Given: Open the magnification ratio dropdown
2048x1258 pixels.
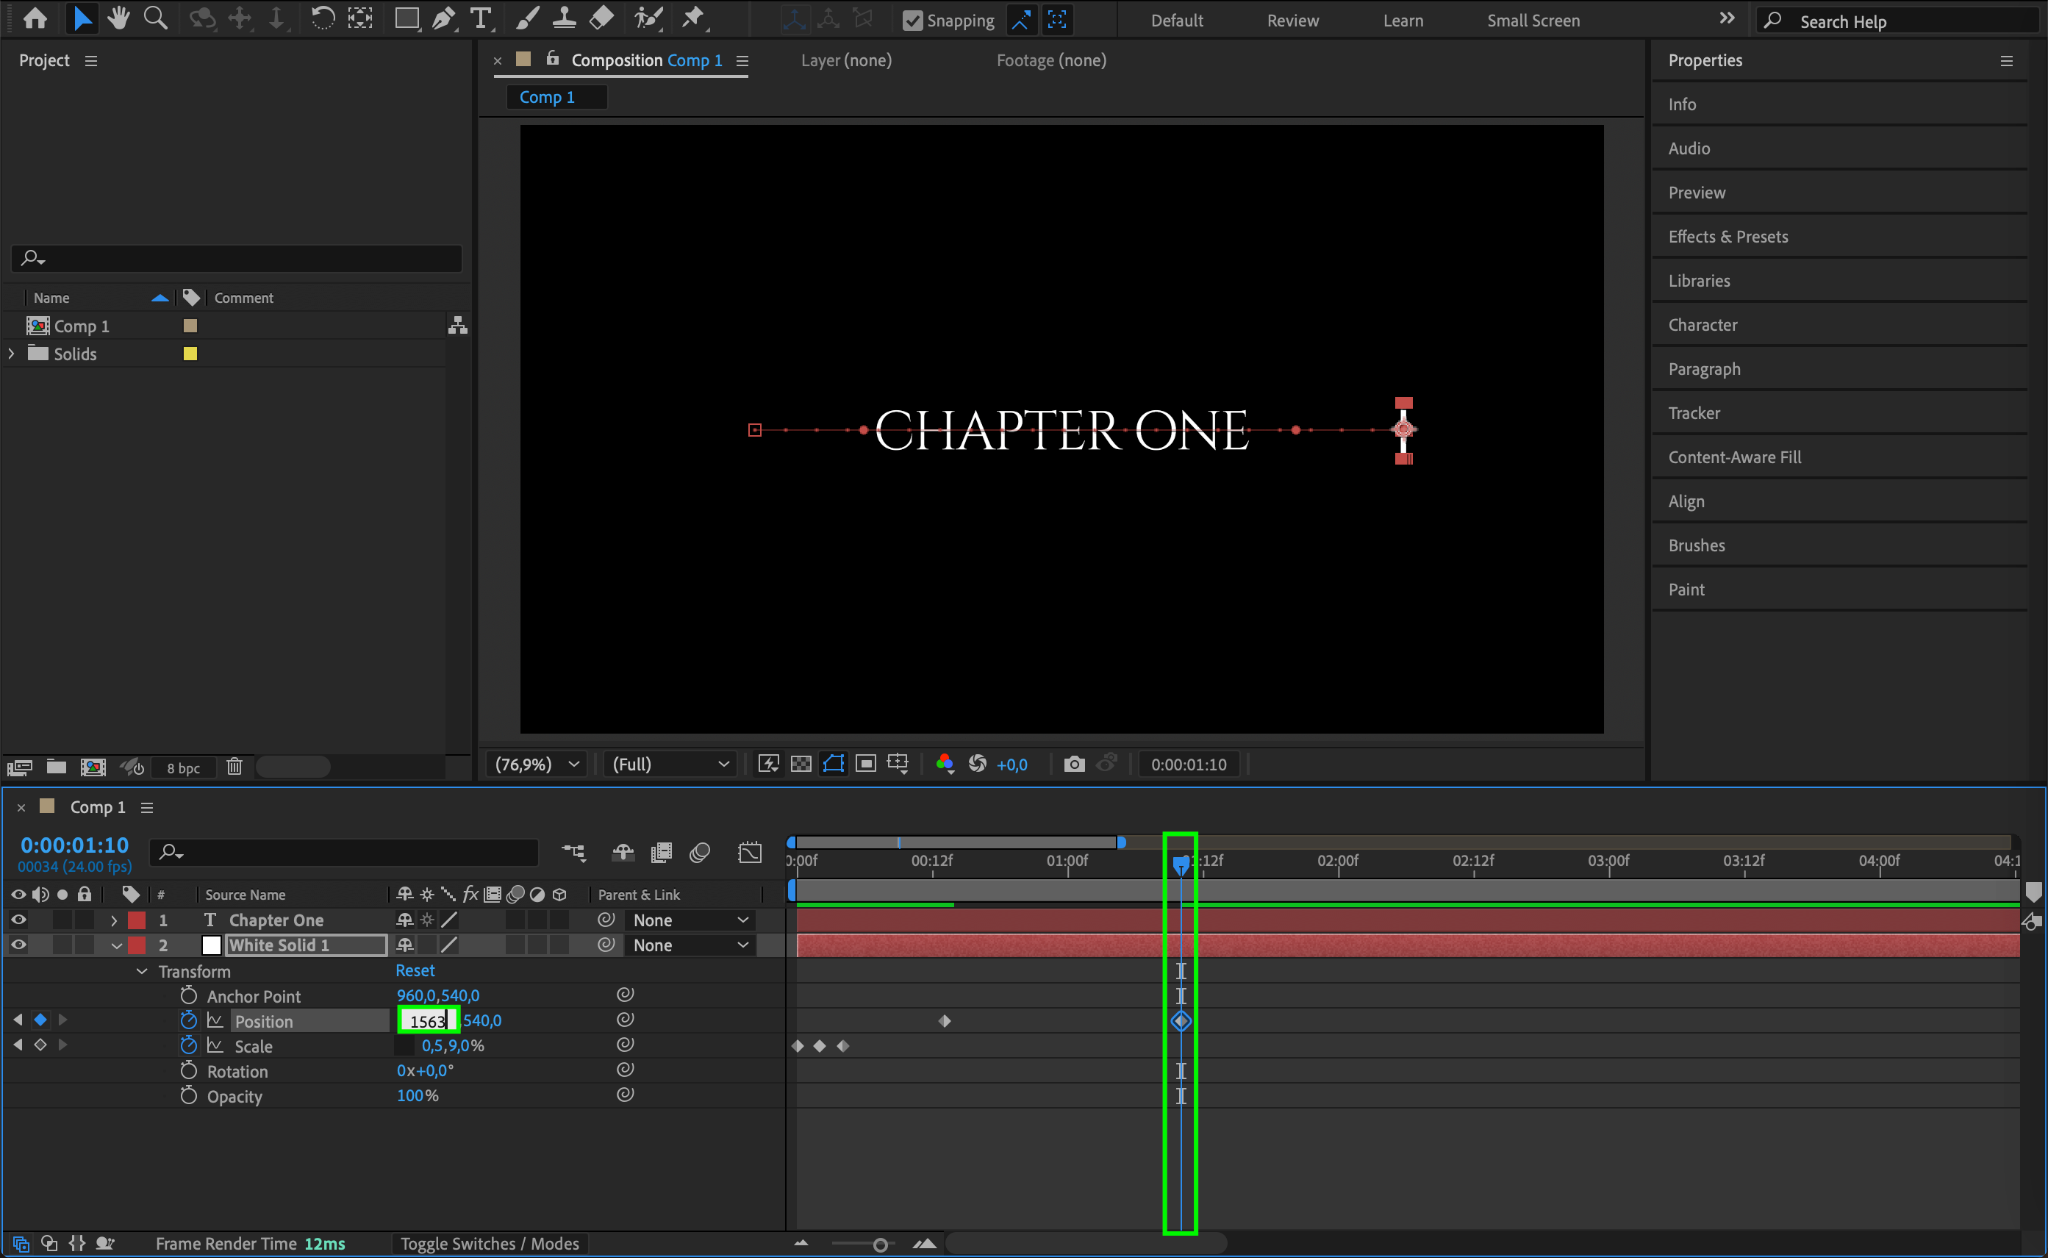Looking at the screenshot, I should (x=538, y=764).
